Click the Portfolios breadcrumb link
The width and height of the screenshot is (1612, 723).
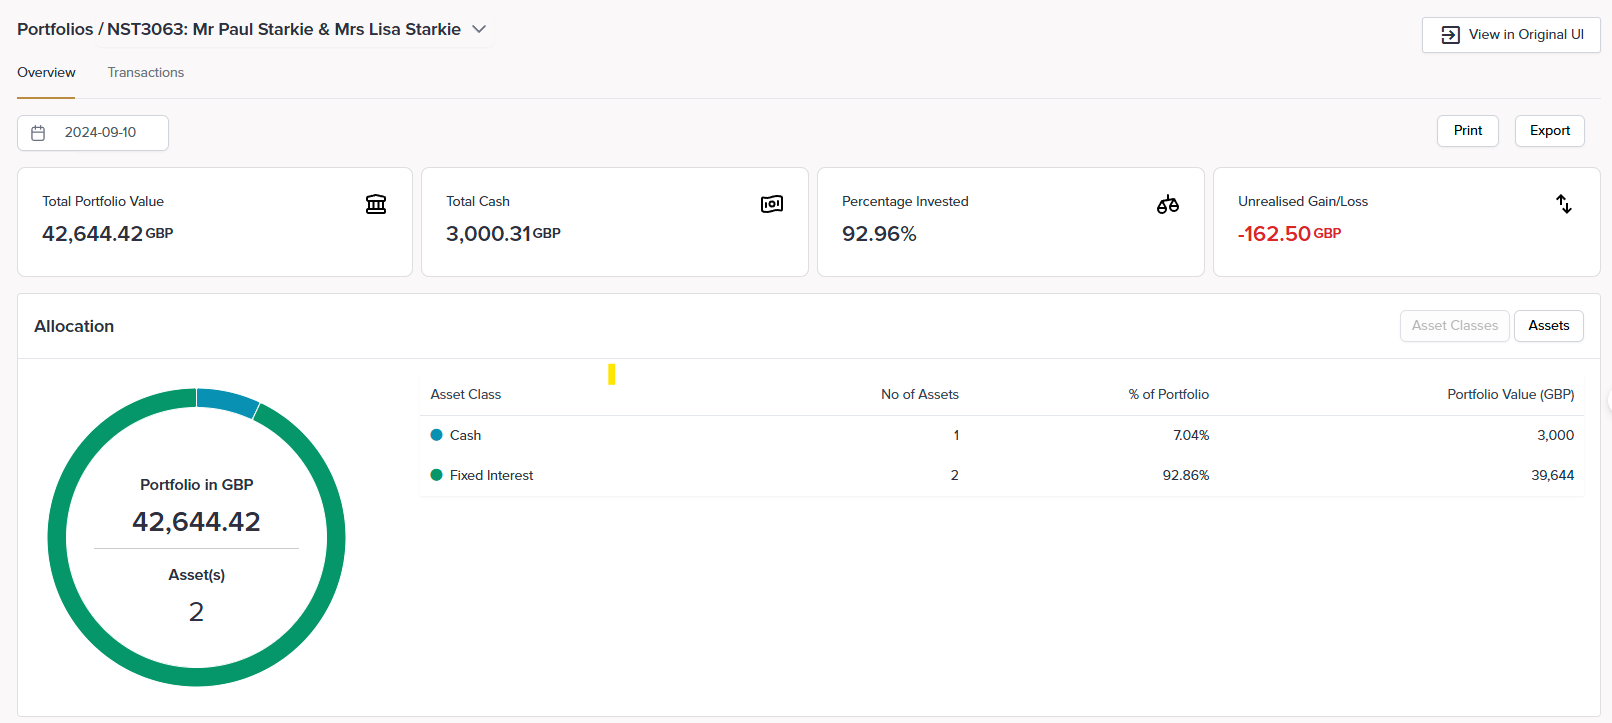(54, 29)
